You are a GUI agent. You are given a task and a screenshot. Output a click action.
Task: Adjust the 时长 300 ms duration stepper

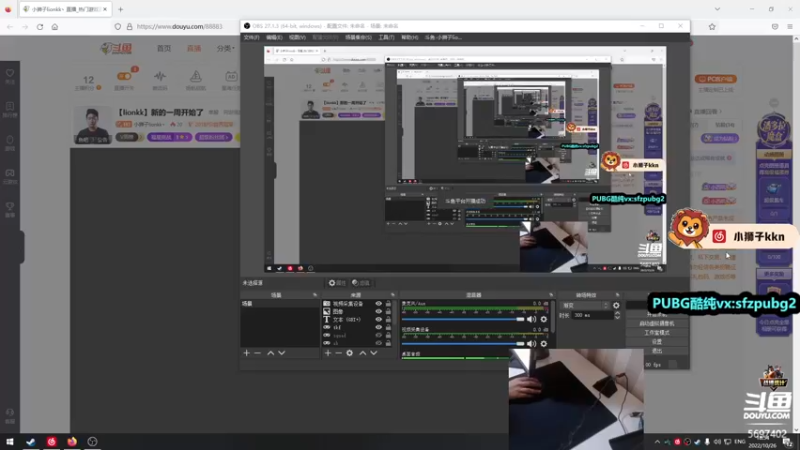click(617, 316)
